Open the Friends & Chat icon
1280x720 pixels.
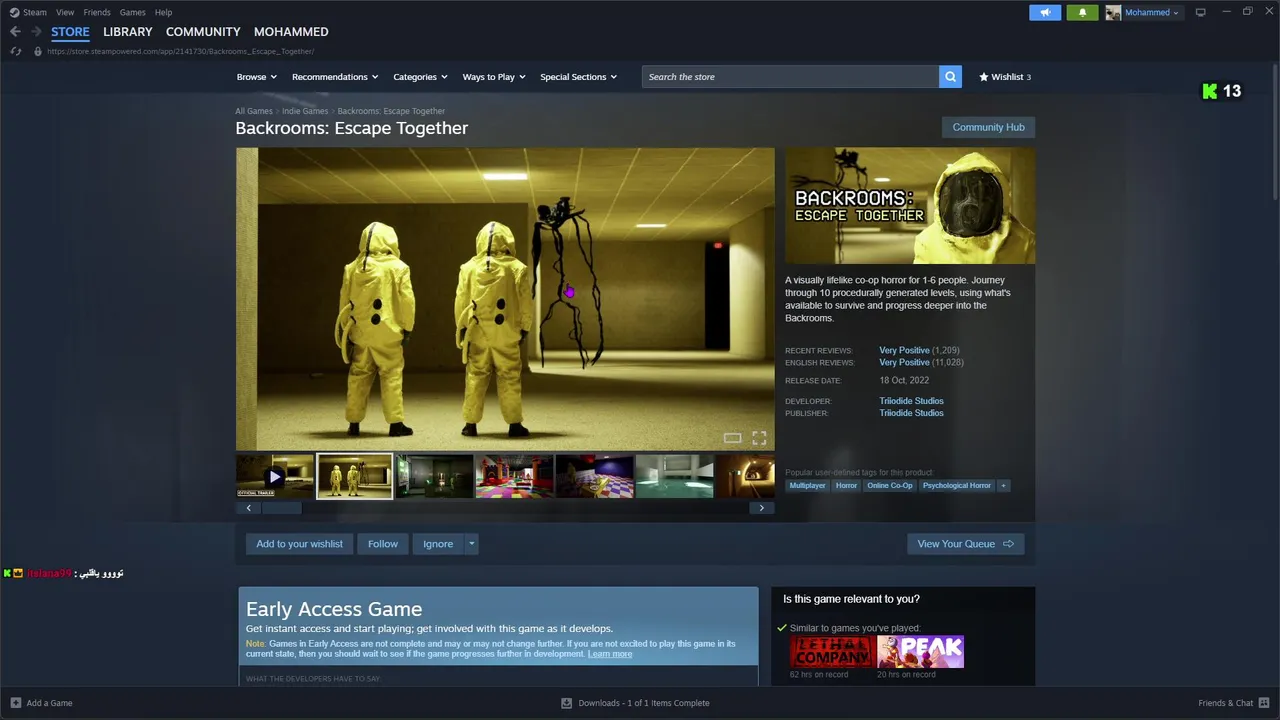(x=1264, y=703)
